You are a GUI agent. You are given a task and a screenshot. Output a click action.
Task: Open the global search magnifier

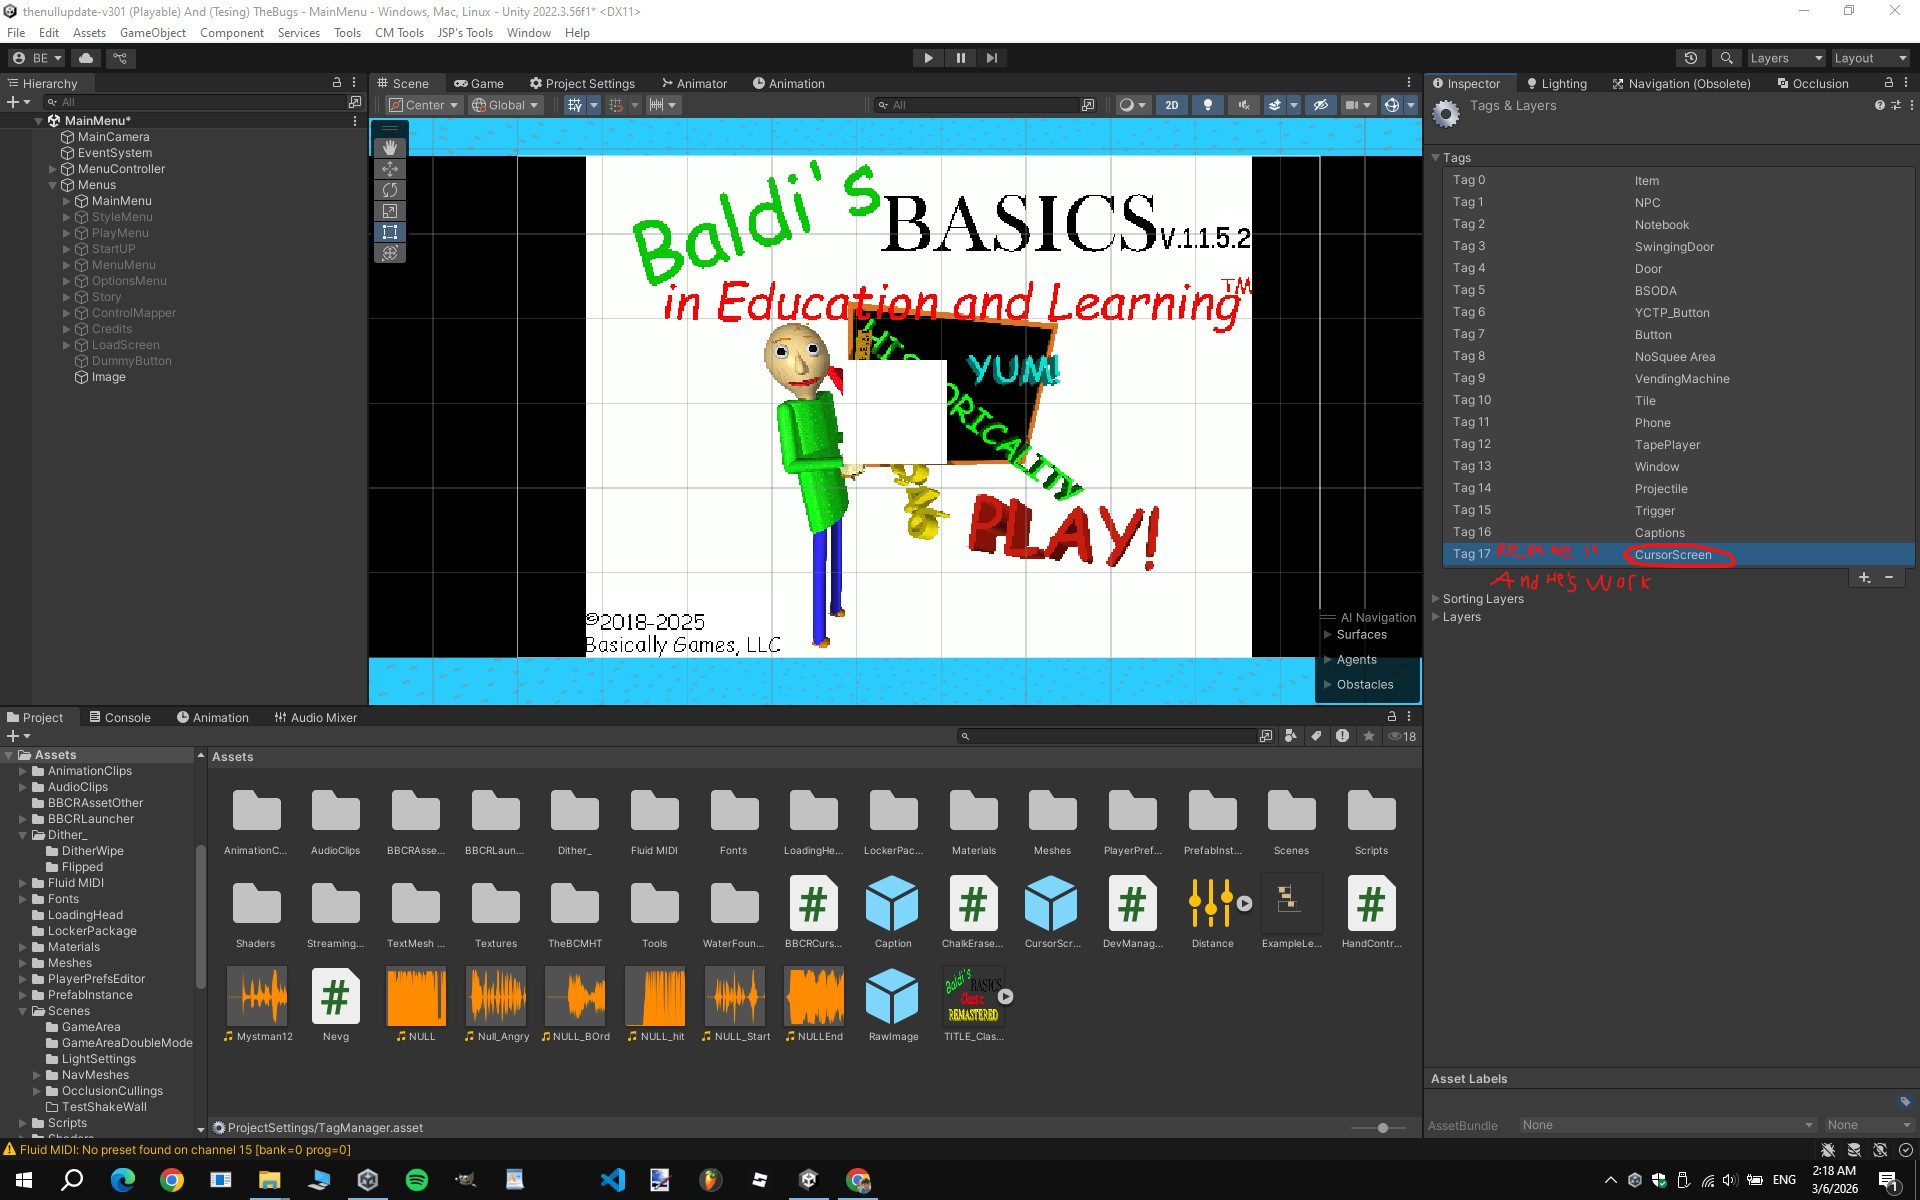pyautogui.click(x=1726, y=58)
